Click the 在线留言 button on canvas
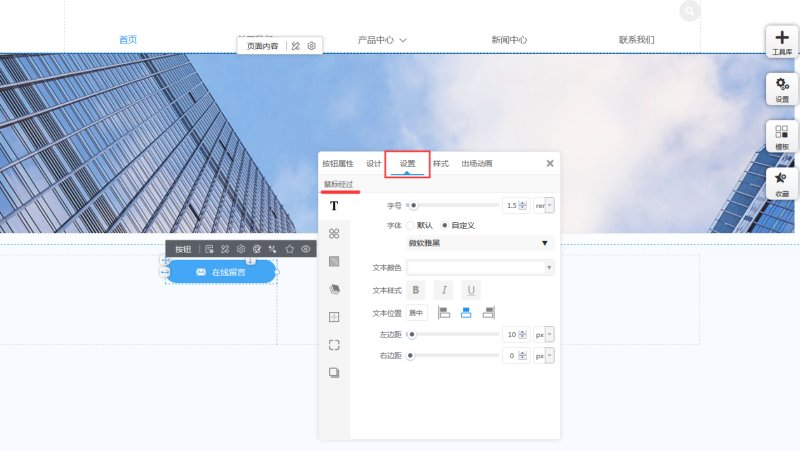The image size is (800, 450). pos(221,272)
